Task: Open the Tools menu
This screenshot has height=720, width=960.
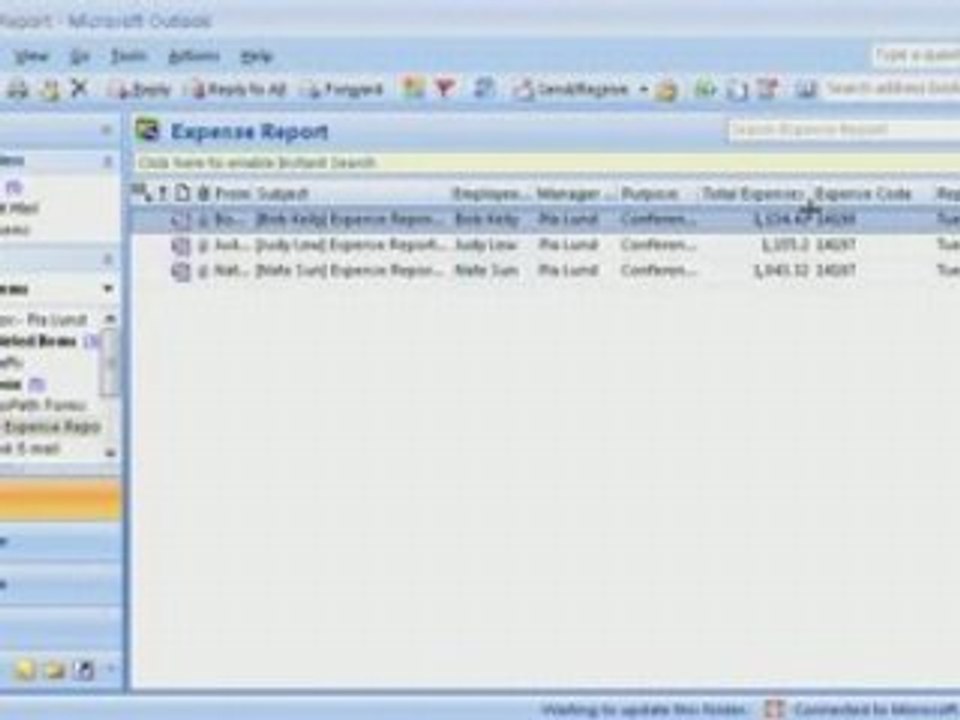Action: (129, 56)
